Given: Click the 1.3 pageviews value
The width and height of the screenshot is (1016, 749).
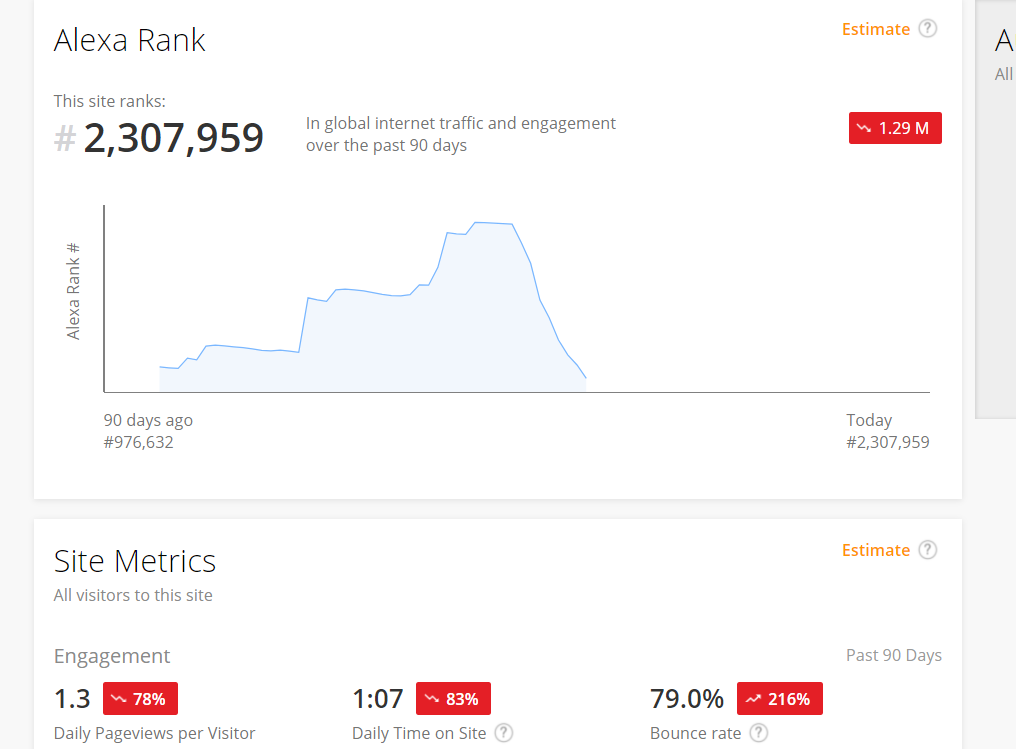Looking at the screenshot, I should 72,698.
